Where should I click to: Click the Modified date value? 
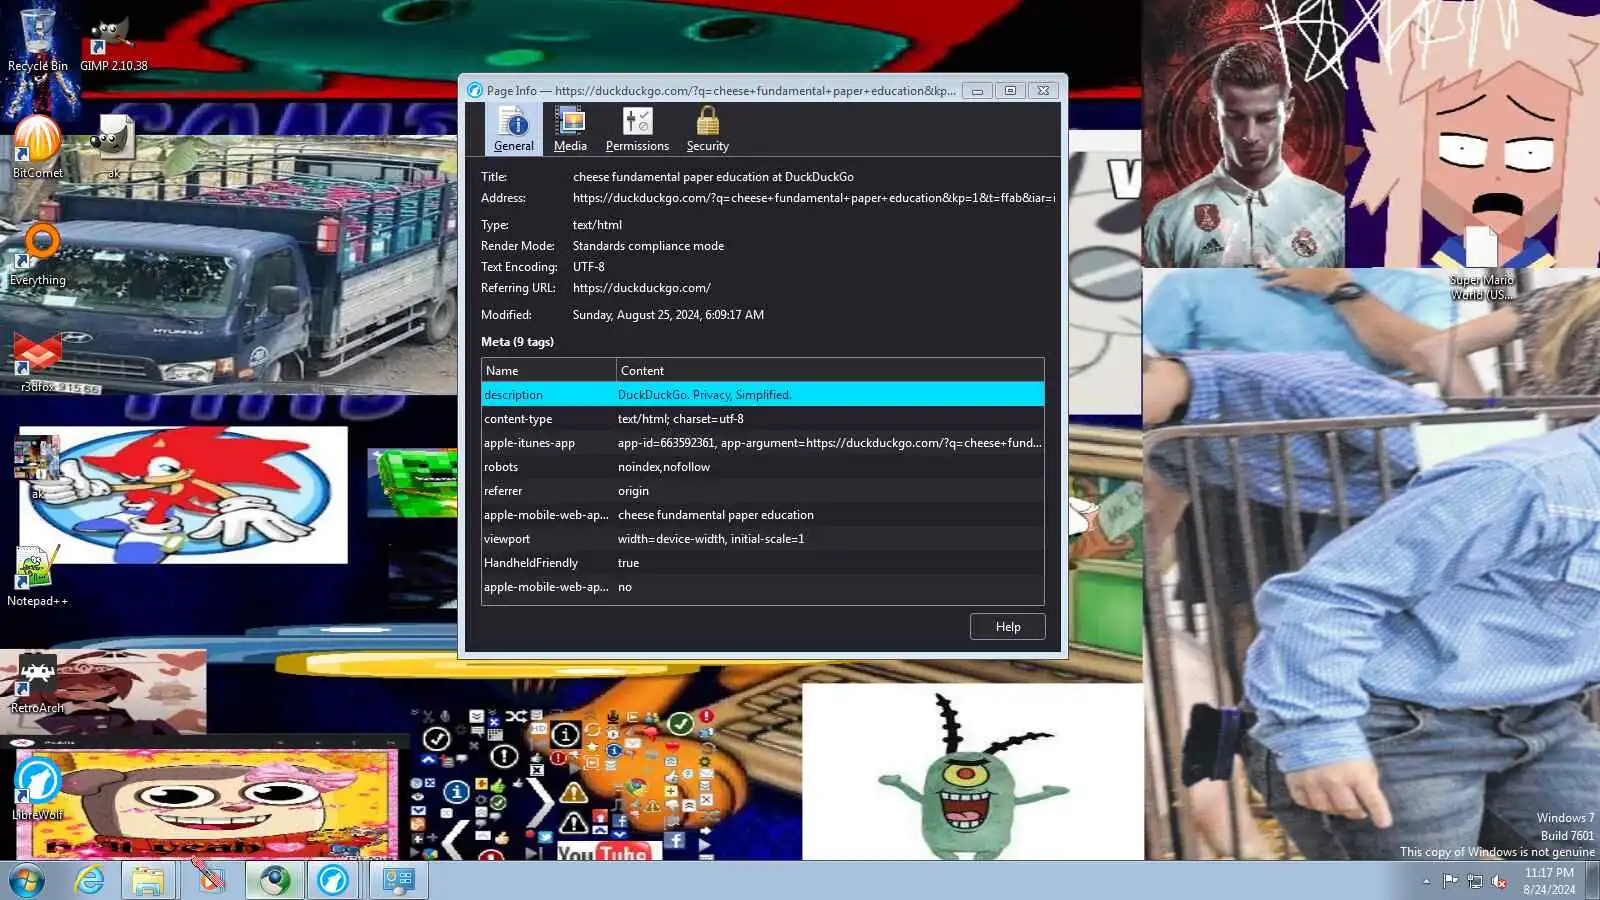click(x=668, y=315)
